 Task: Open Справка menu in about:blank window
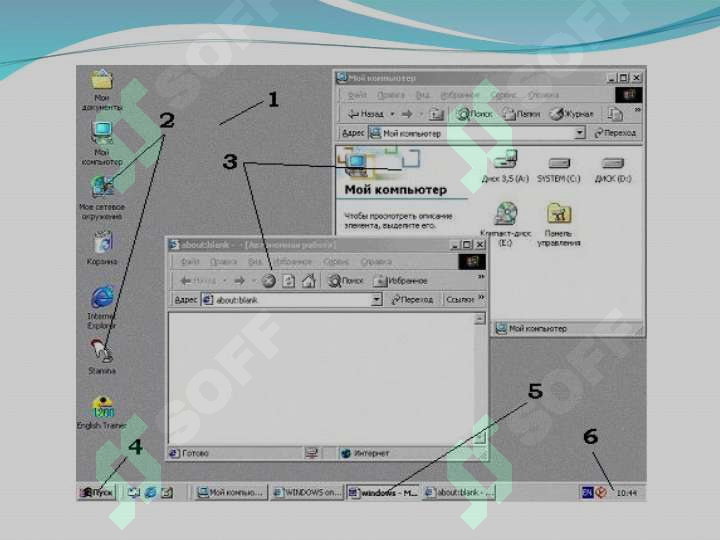pos(376,262)
